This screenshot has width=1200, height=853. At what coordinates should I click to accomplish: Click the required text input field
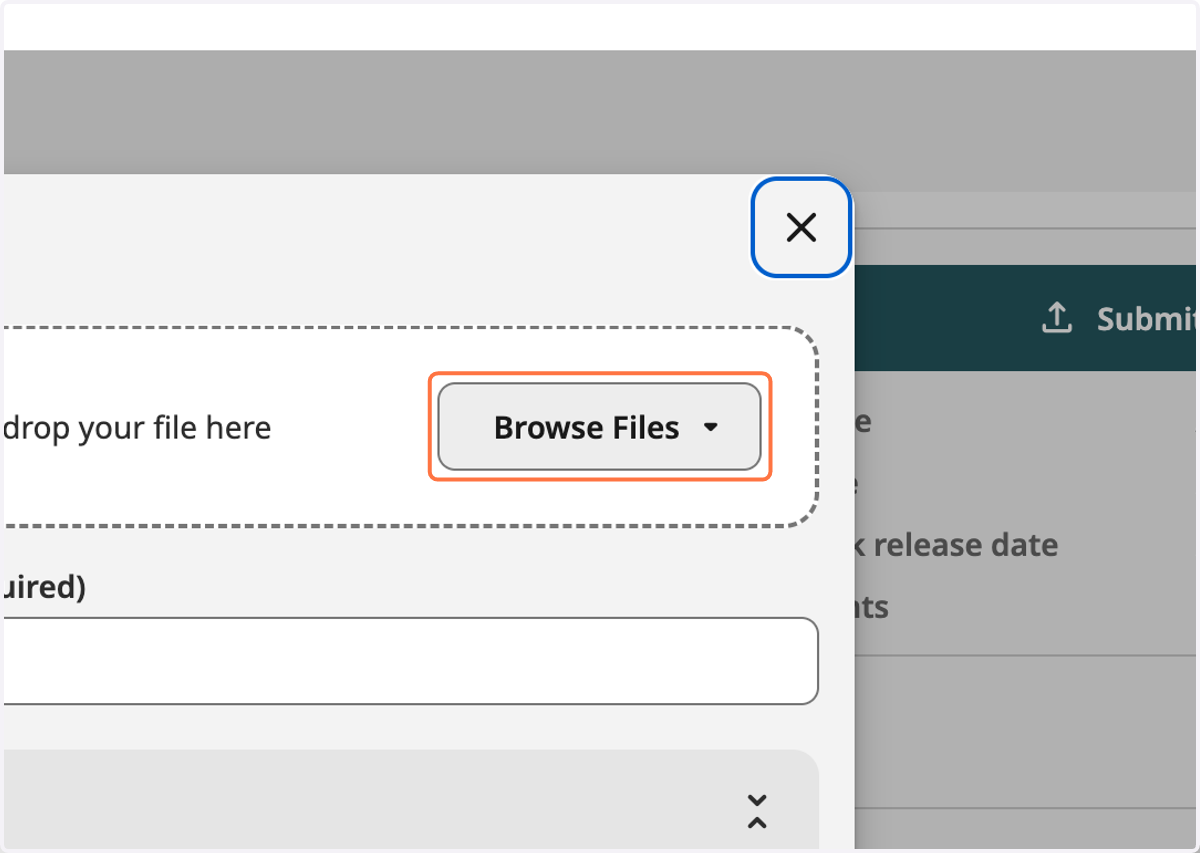coord(410,661)
